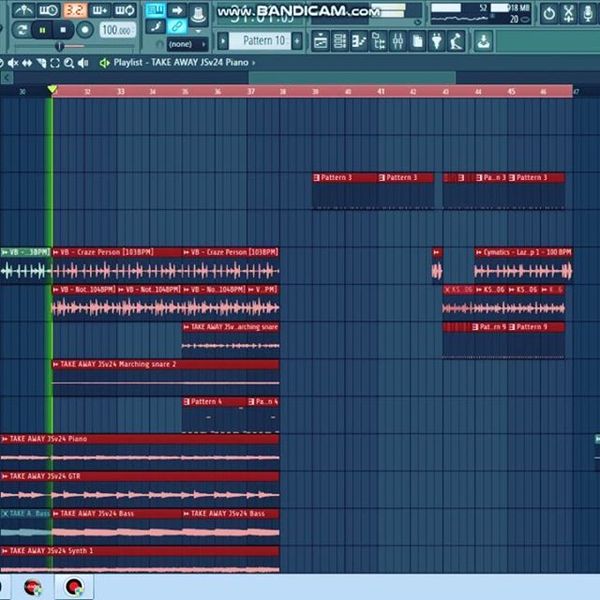Open the Browser tree icon
Viewport: 600px width, 600px height.
pyautogui.click(x=378, y=41)
